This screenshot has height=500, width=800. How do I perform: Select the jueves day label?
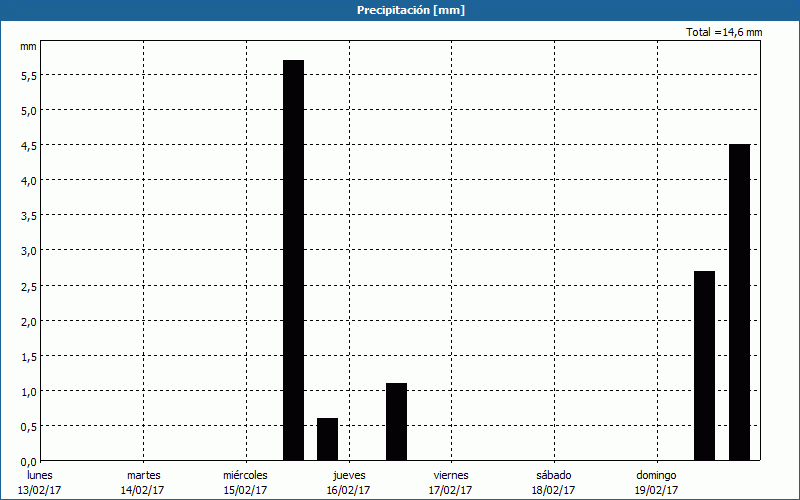[x=349, y=475]
